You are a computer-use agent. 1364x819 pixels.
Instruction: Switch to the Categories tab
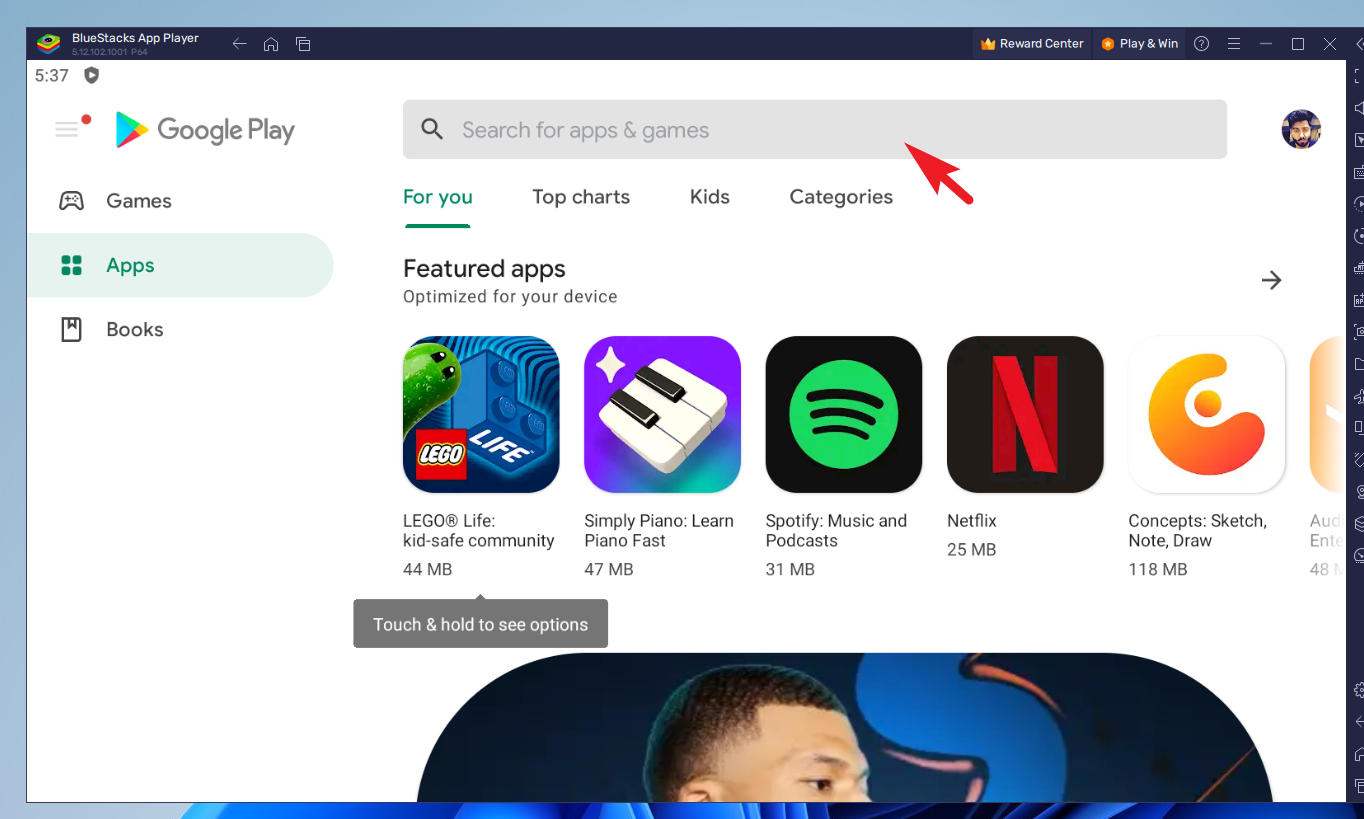pyautogui.click(x=841, y=197)
